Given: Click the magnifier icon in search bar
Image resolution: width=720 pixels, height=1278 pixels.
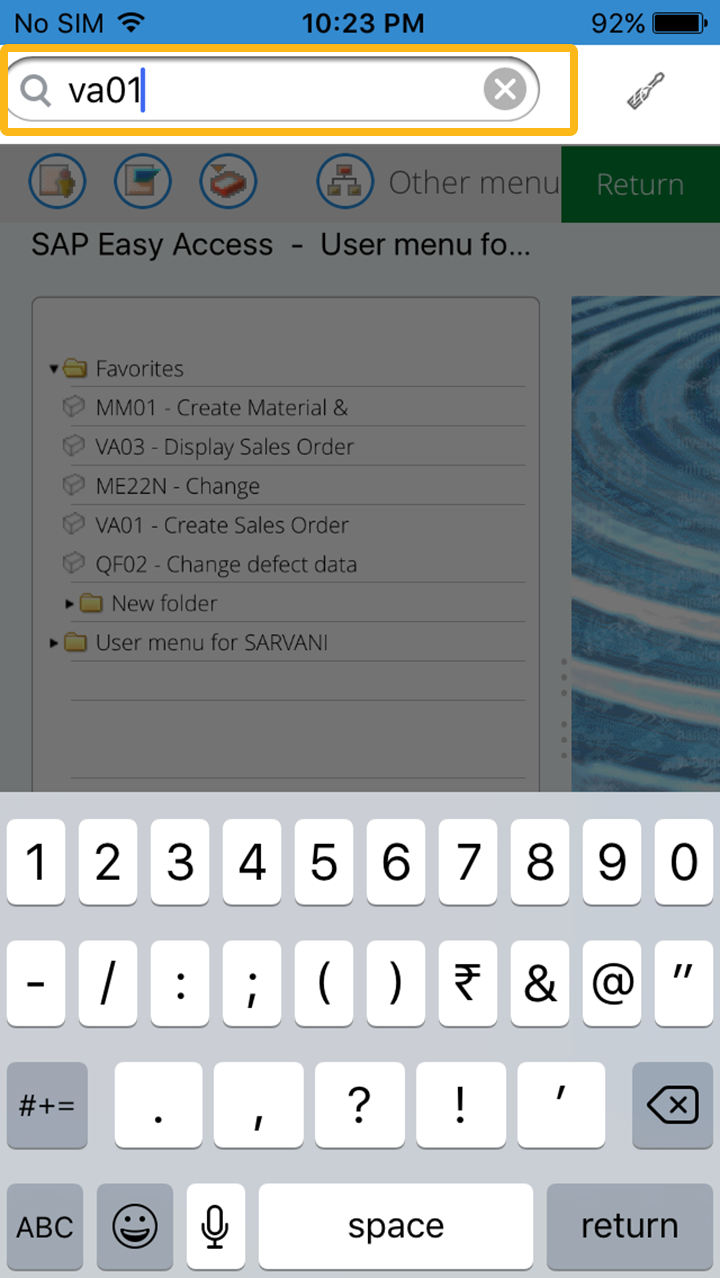Looking at the screenshot, I should 36,91.
